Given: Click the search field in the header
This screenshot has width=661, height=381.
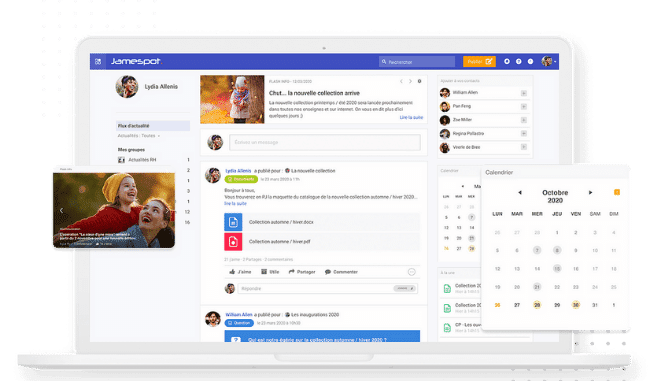Looking at the screenshot, I should (417, 62).
